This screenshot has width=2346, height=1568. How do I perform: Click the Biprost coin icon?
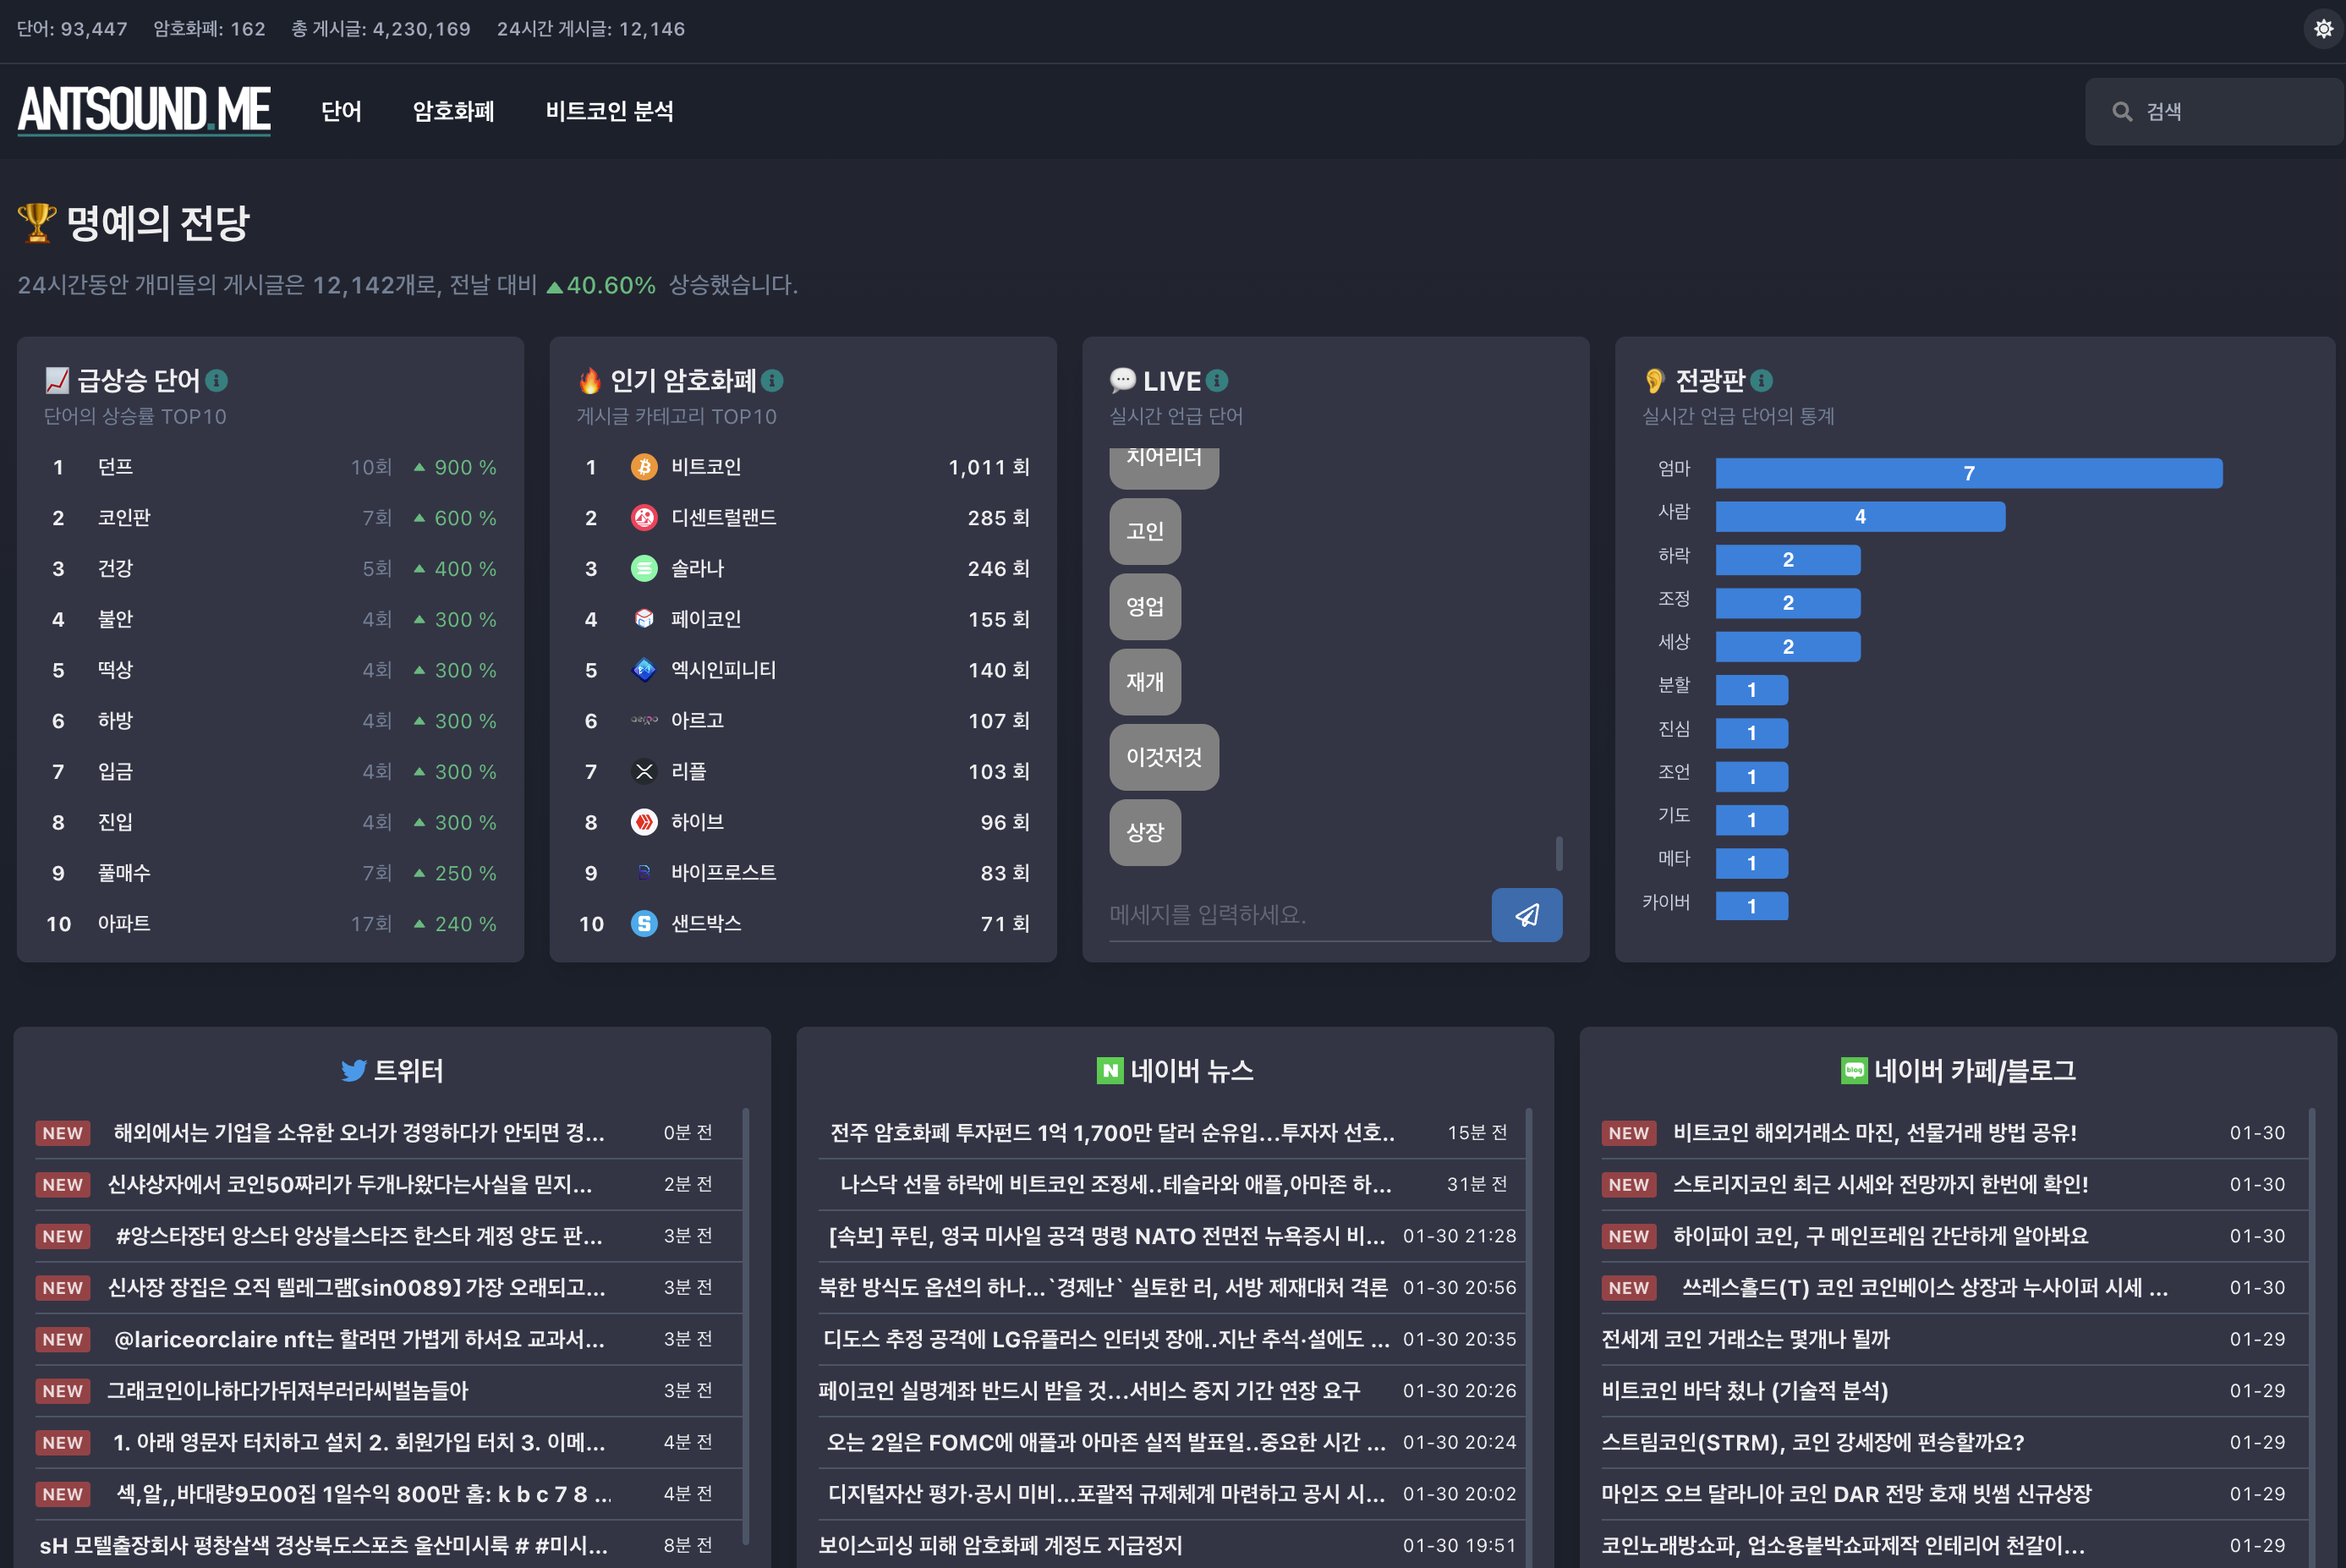(644, 873)
